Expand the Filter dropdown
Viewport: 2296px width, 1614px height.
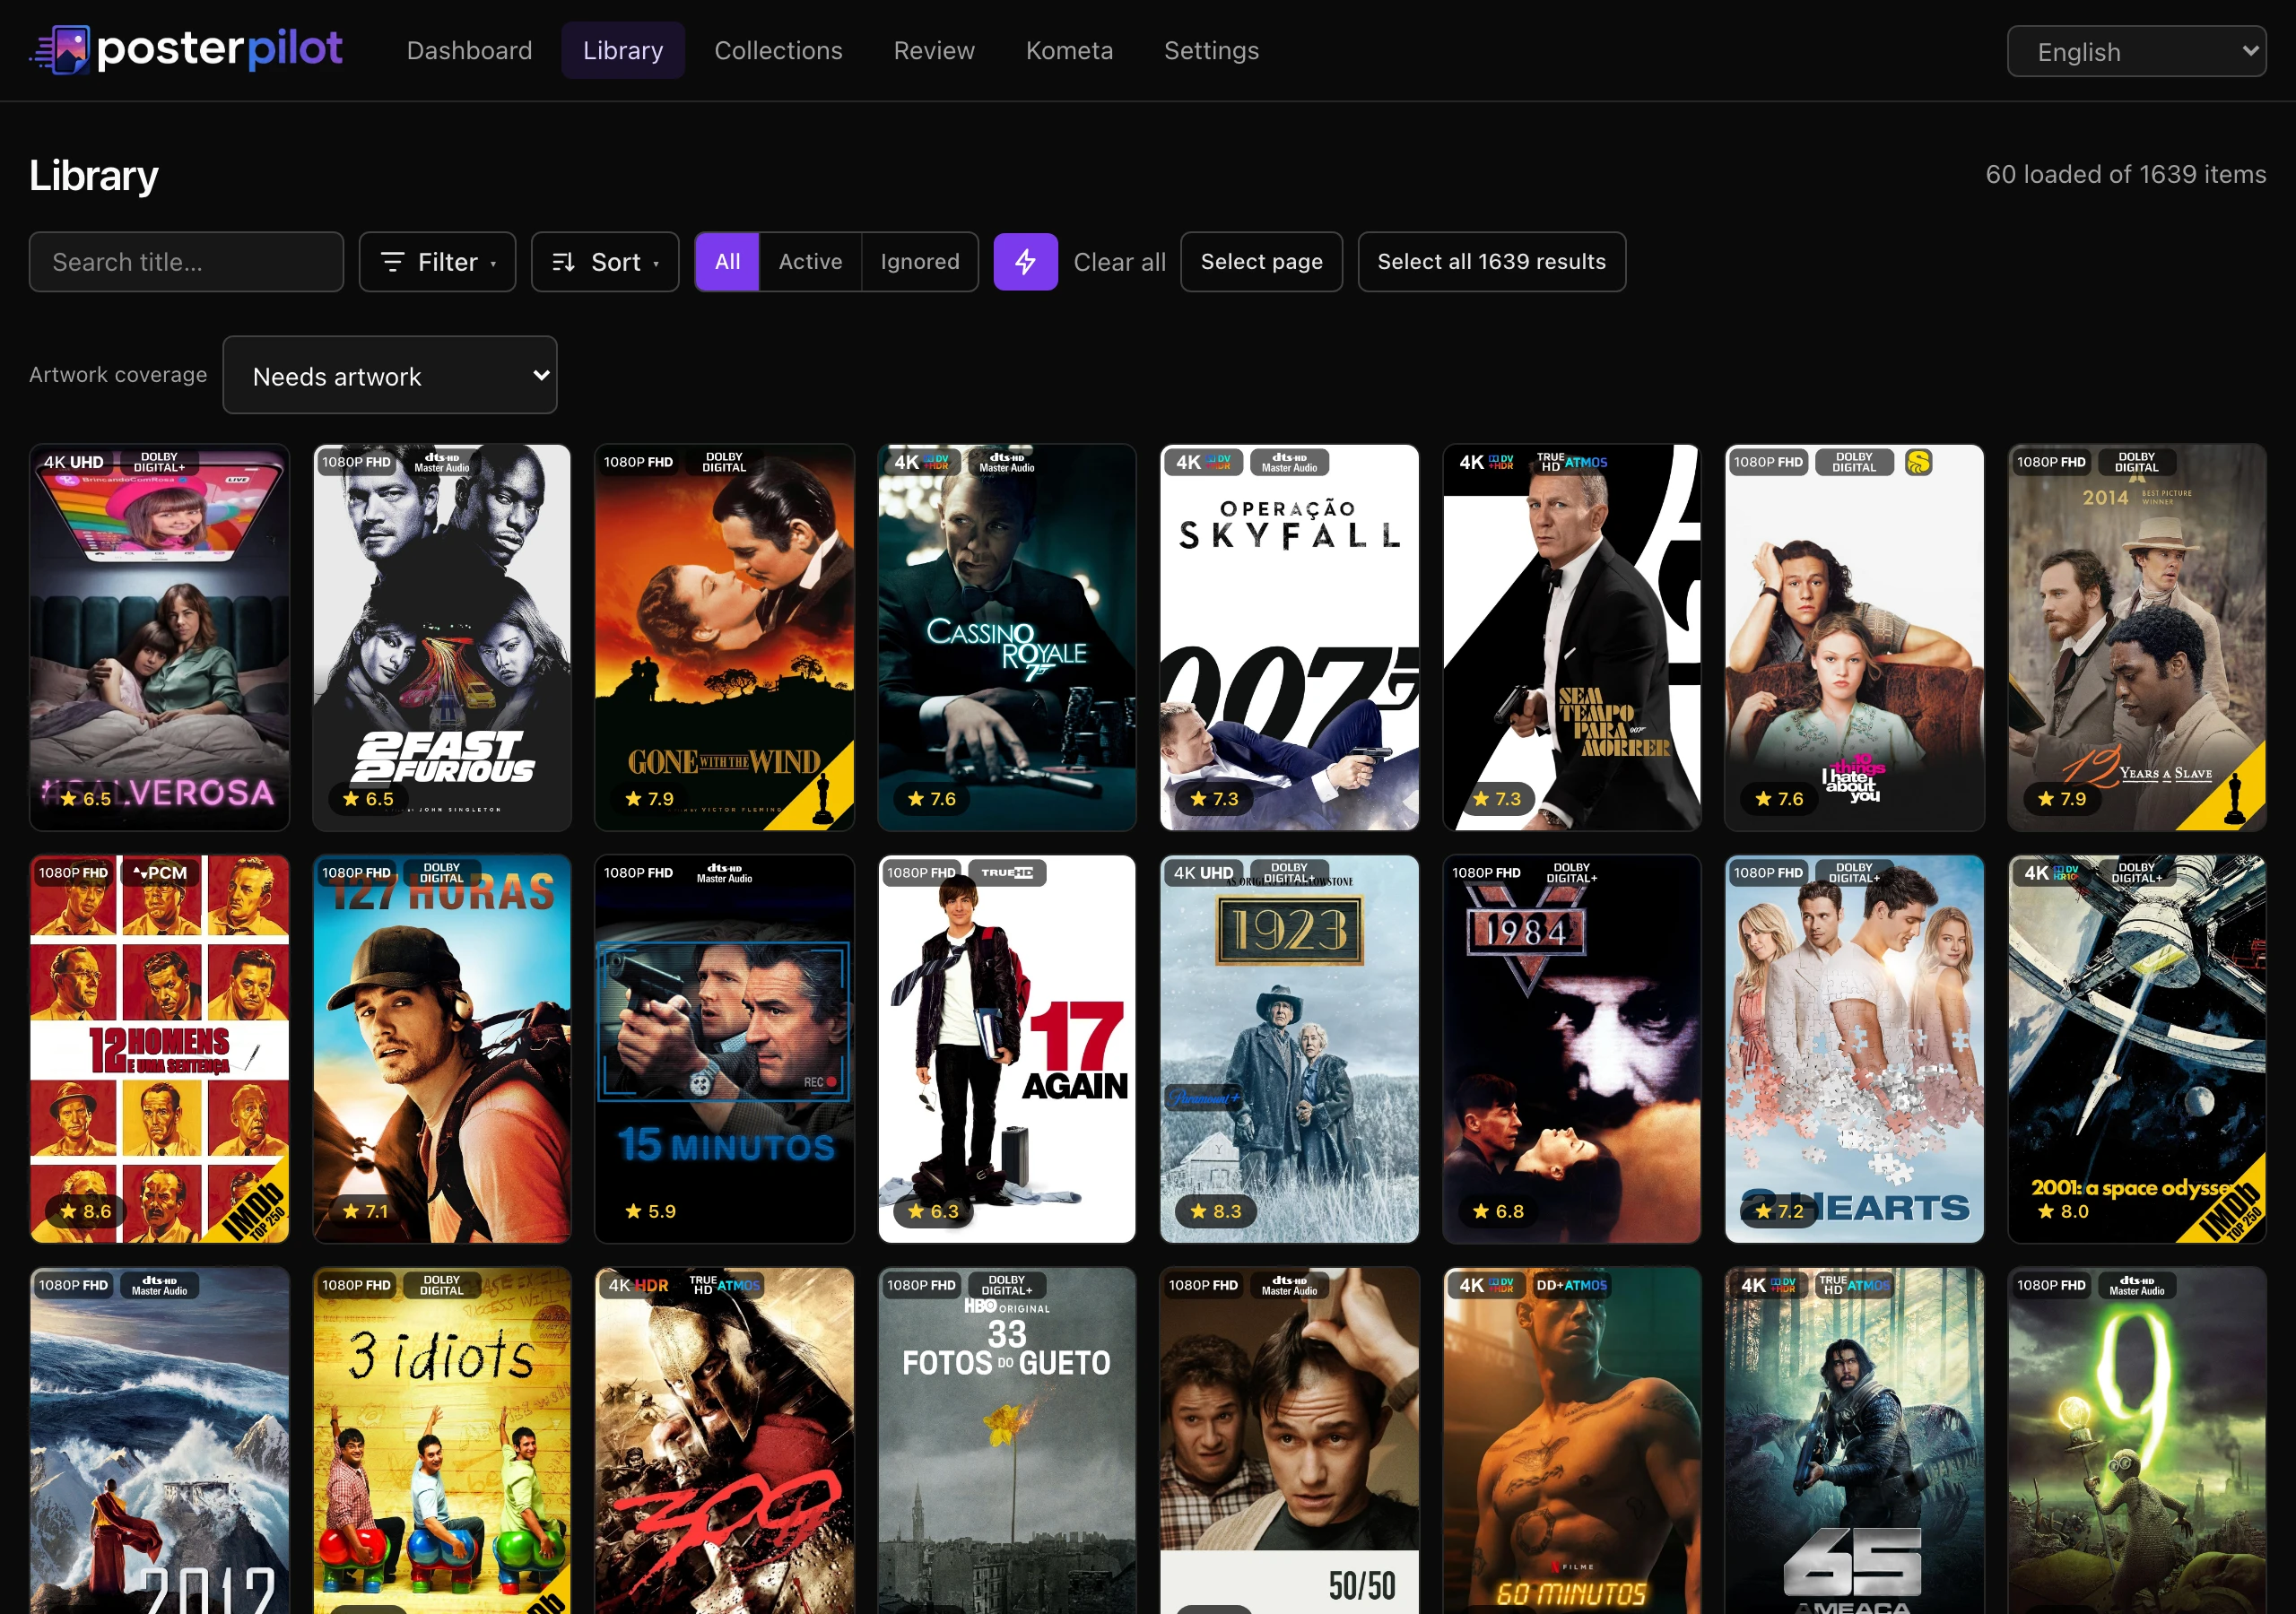438,262
